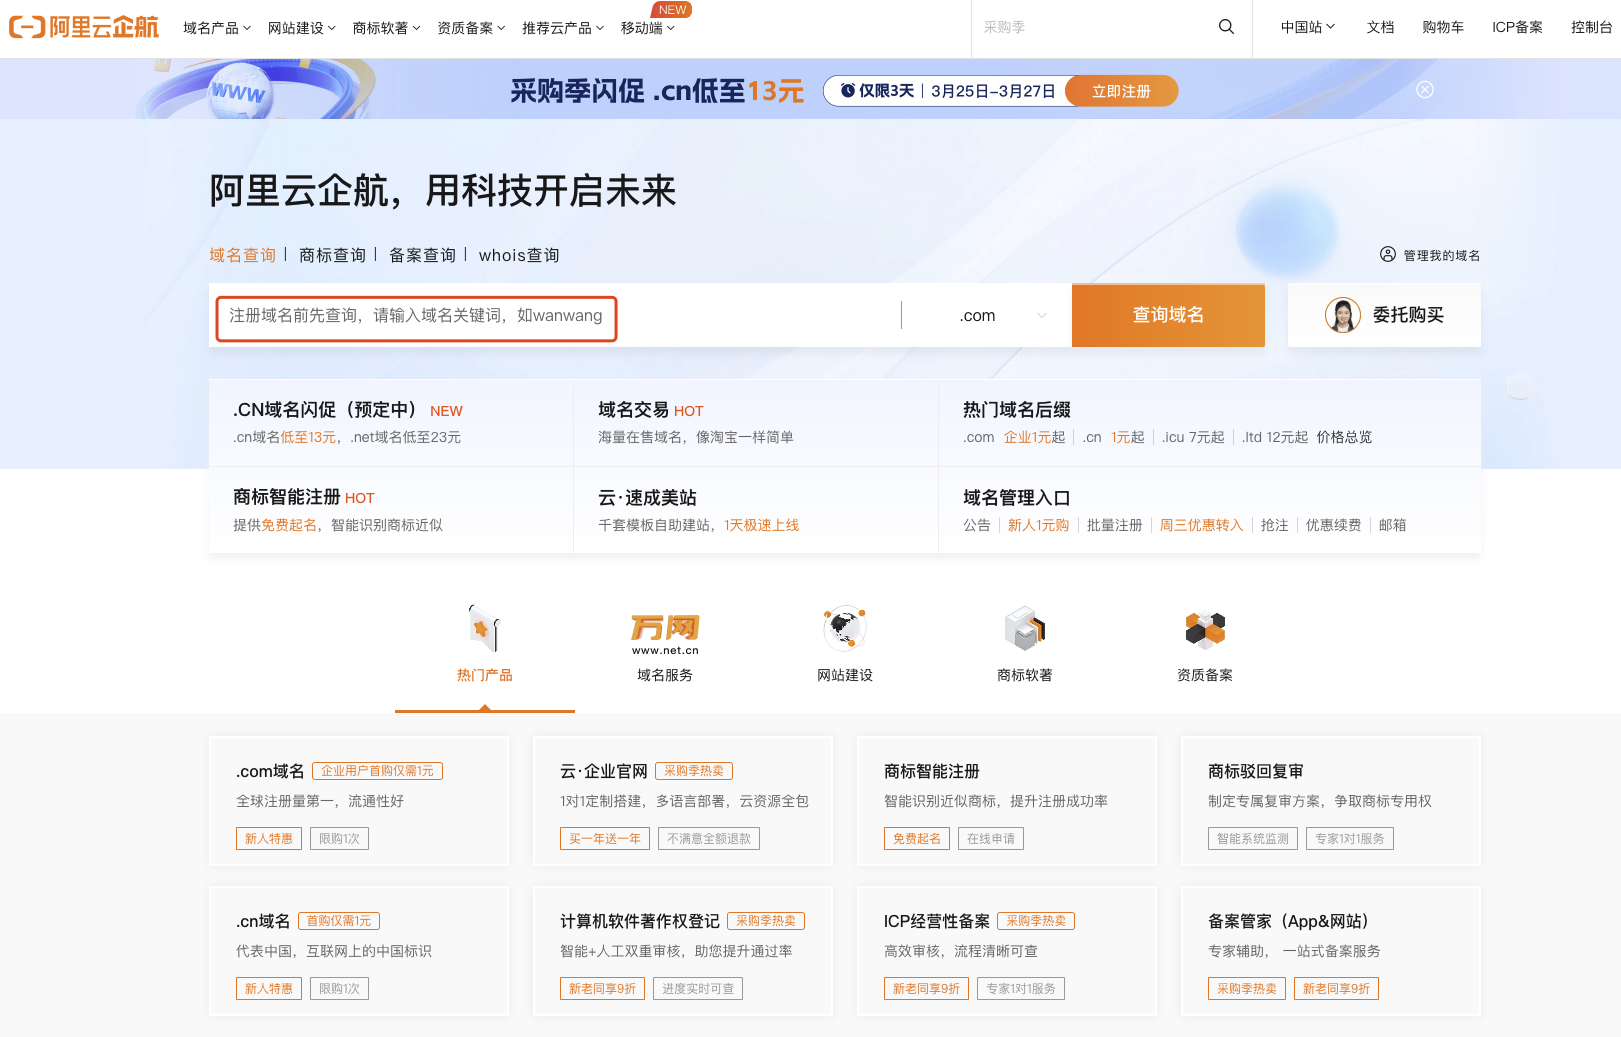Click the 买一年送一年 tag
1621x1037 pixels.
(605, 839)
